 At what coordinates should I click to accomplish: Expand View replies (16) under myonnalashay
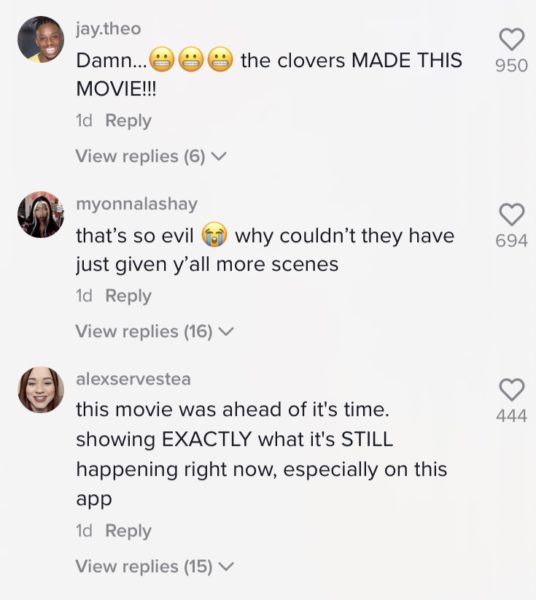[x=154, y=331]
